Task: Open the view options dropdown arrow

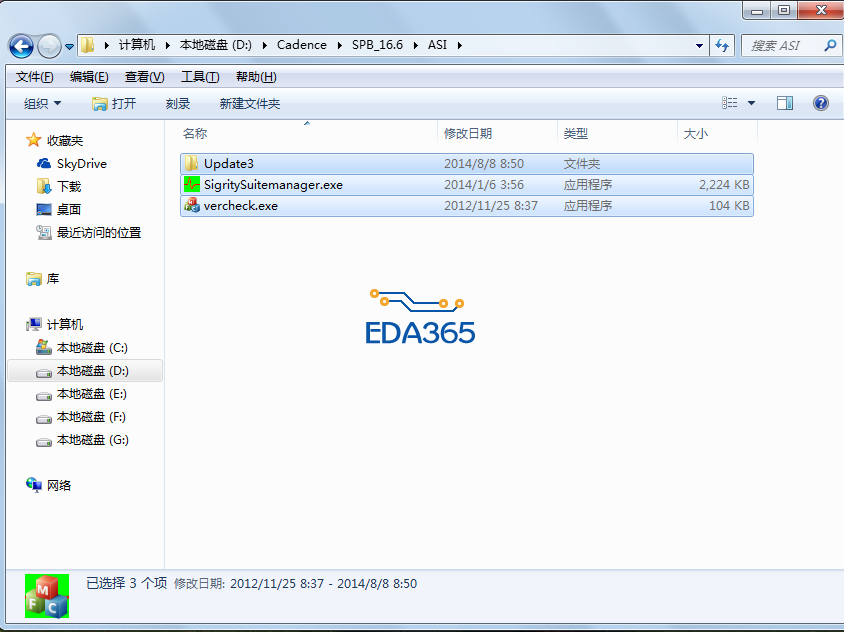Action: (x=751, y=103)
